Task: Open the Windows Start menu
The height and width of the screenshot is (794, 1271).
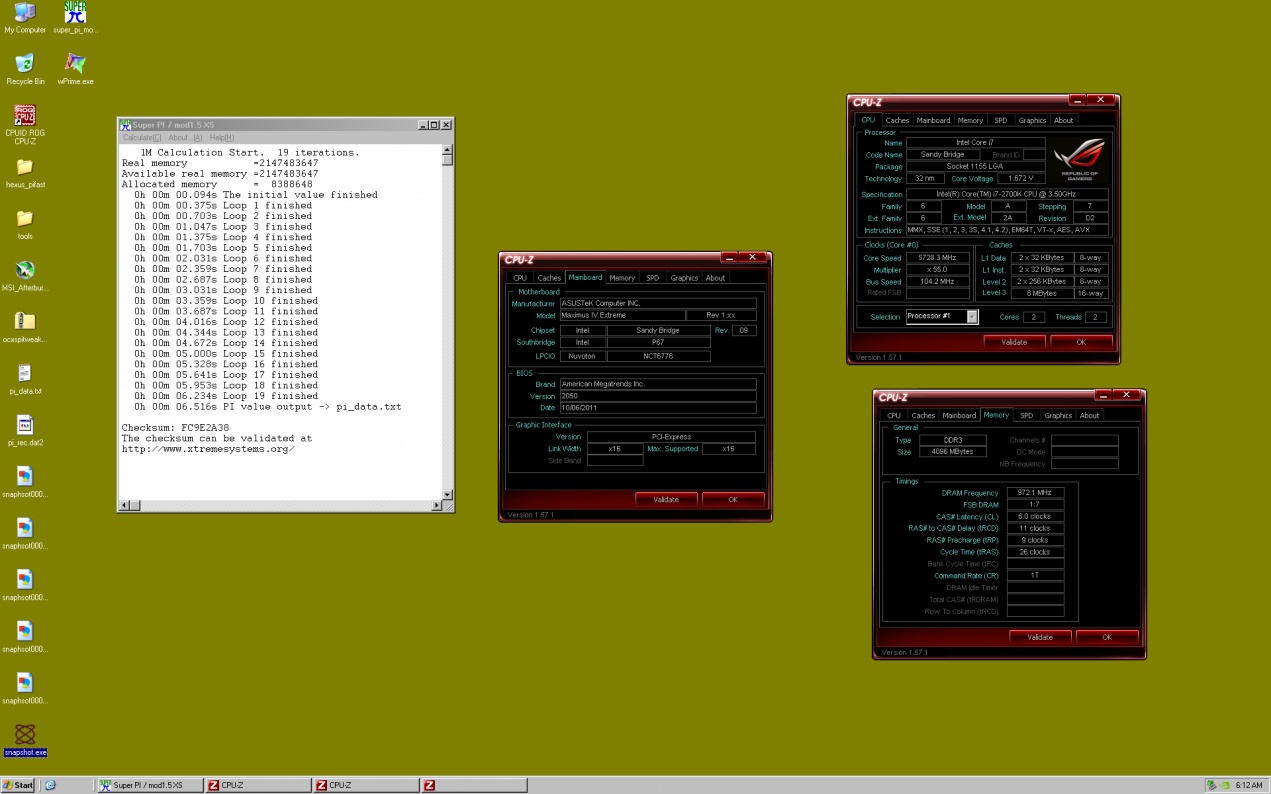Action: [x=18, y=785]
